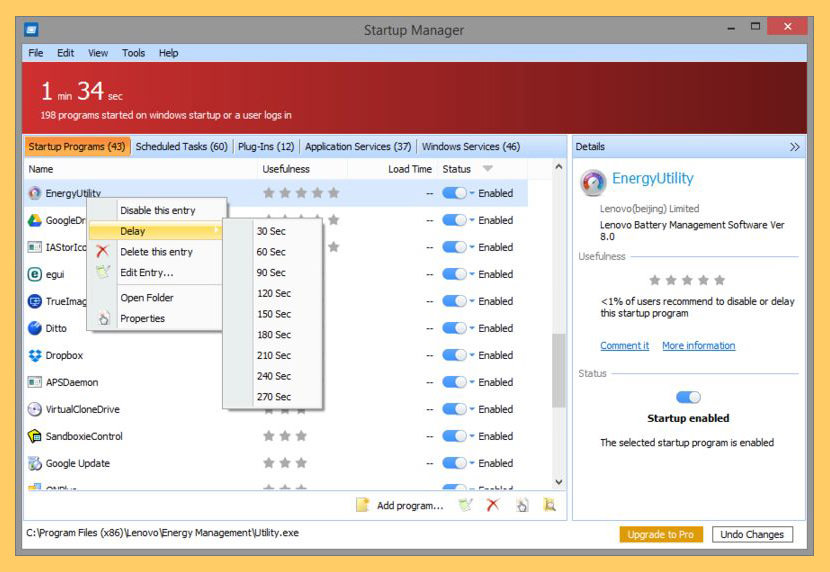Click the pencil icon beside Edit Entry
The width and height of the screenshot is (830, 572).
click(103, 272)
